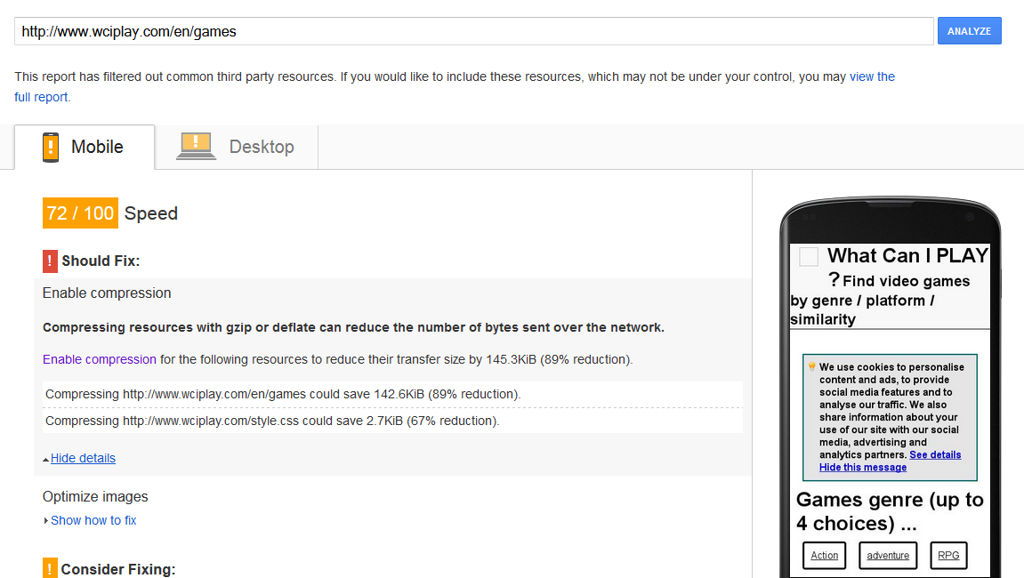This screenshot has width=1024, height=578.
Task: Focus the URL input field
Action: click(473, 31)
